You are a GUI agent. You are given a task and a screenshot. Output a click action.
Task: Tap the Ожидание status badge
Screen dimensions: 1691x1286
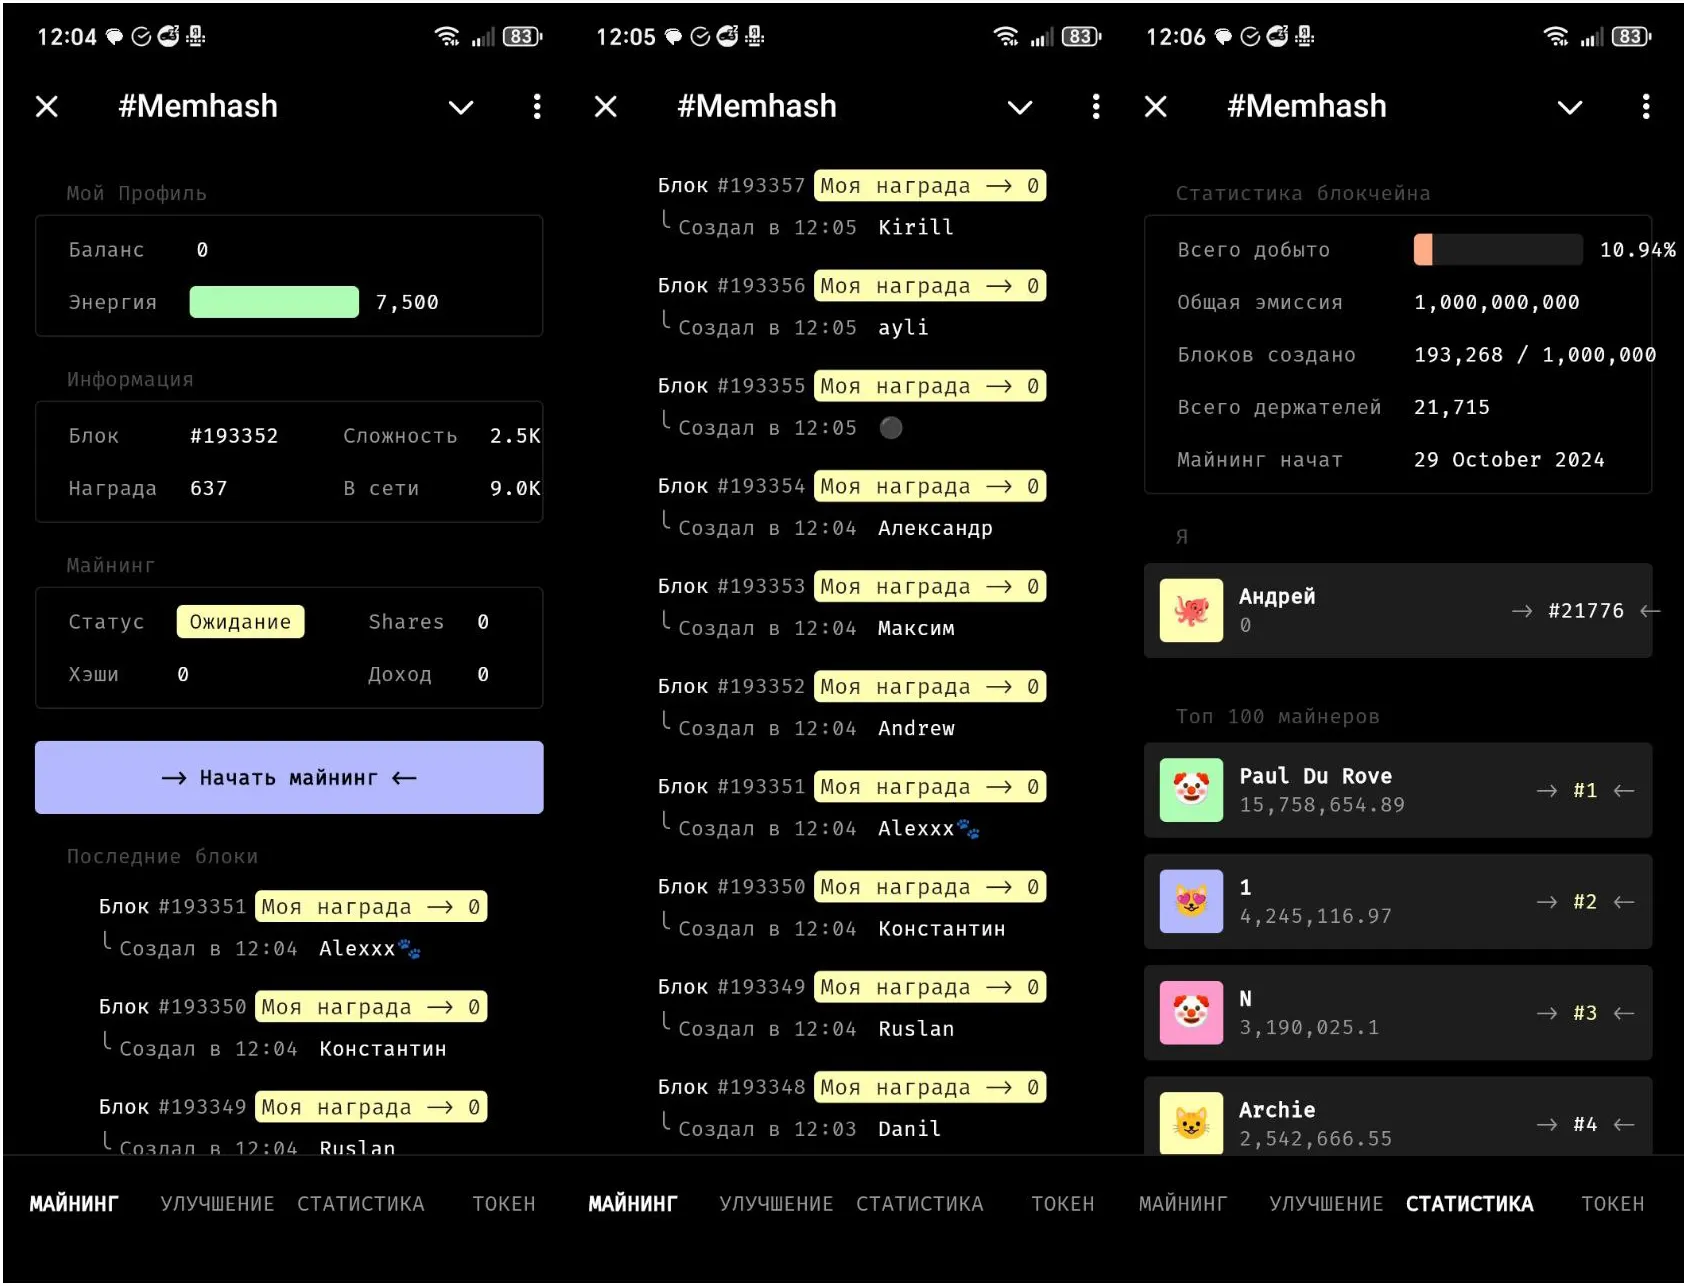point(240,622)
